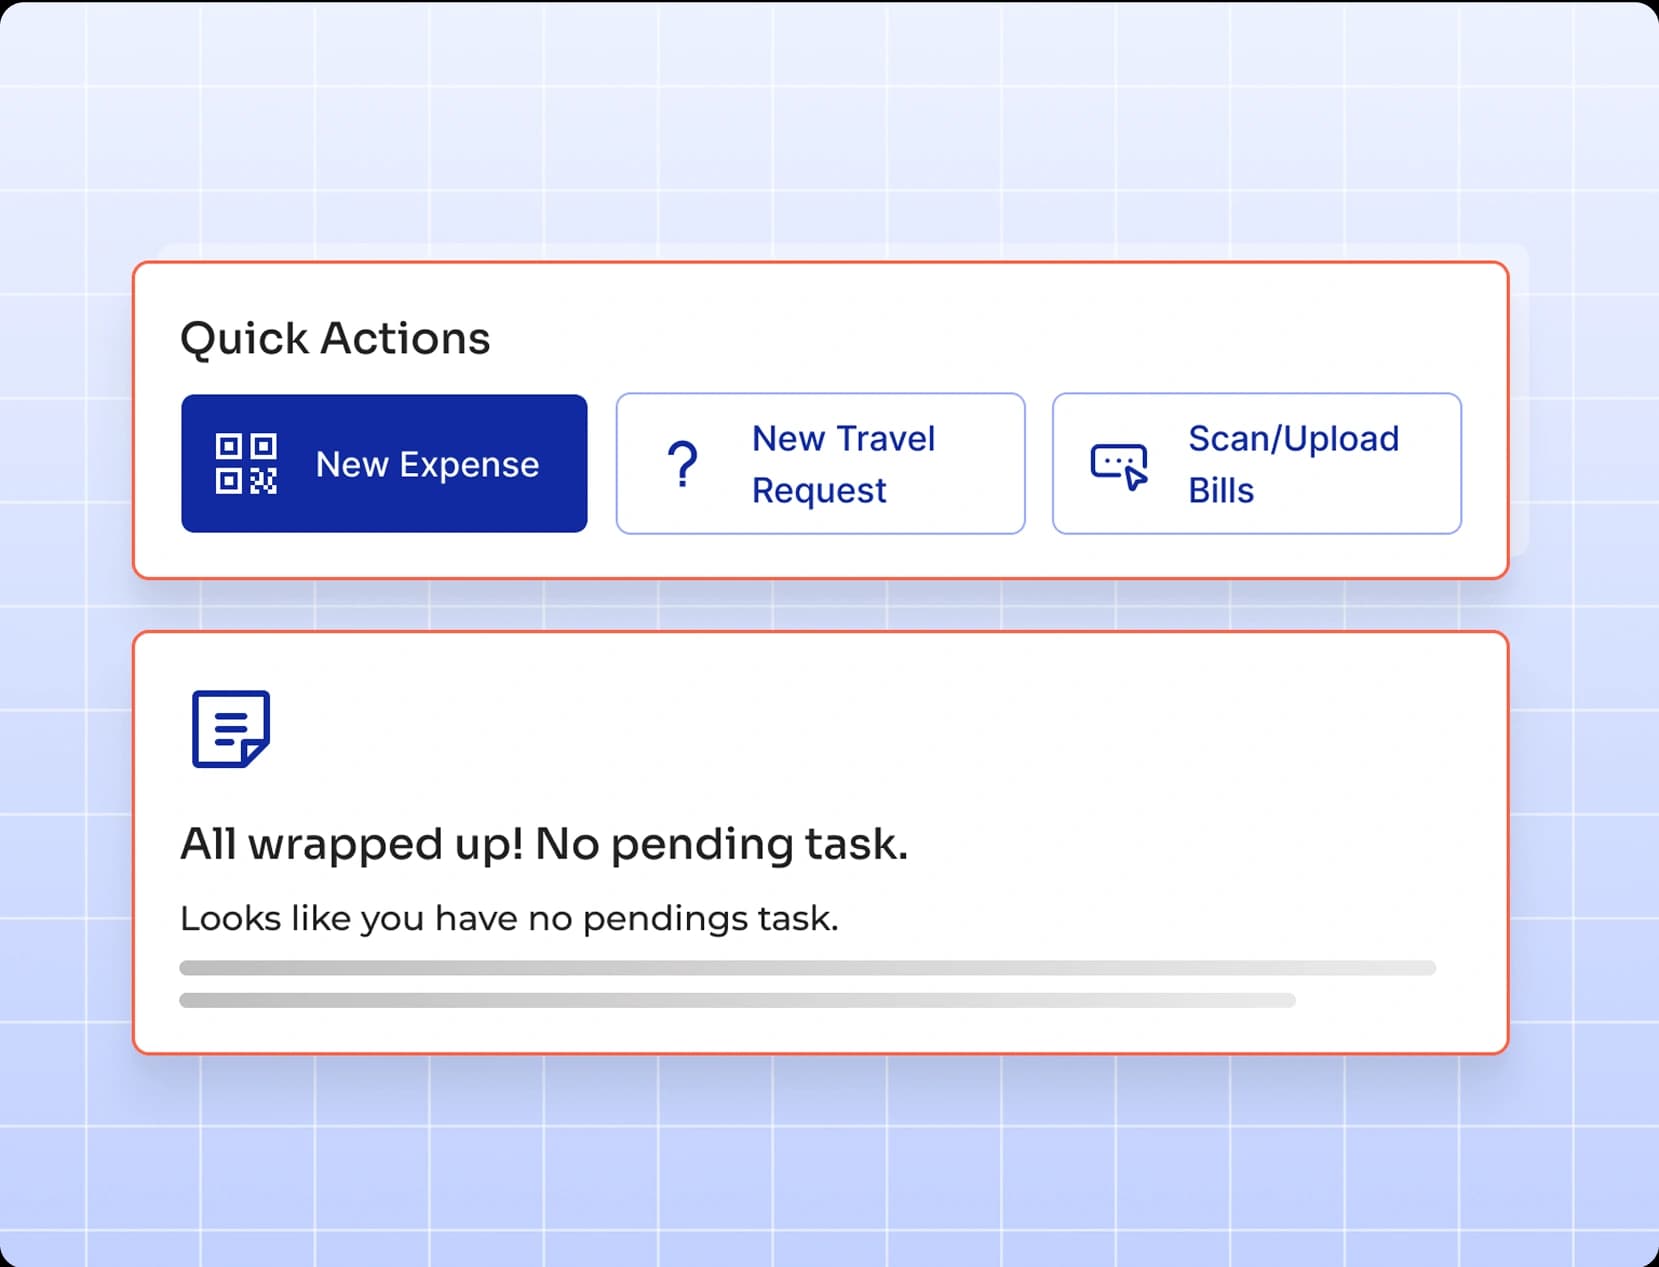Select the 'Looks like you have no pendings task' line
Viewport: 1659px width, 1267px height.
[x=510, y=917]
